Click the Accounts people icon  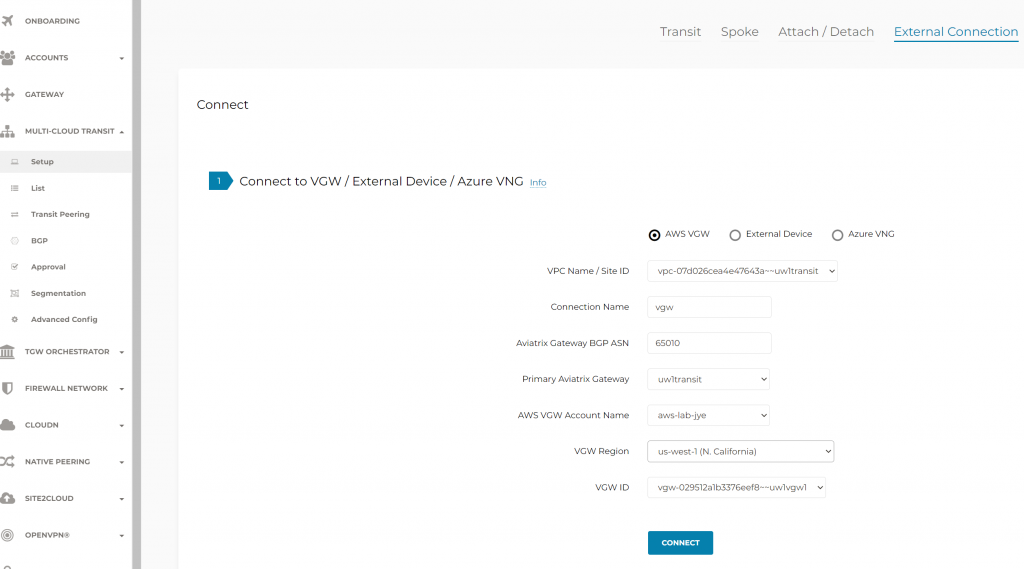click(7, 57)
